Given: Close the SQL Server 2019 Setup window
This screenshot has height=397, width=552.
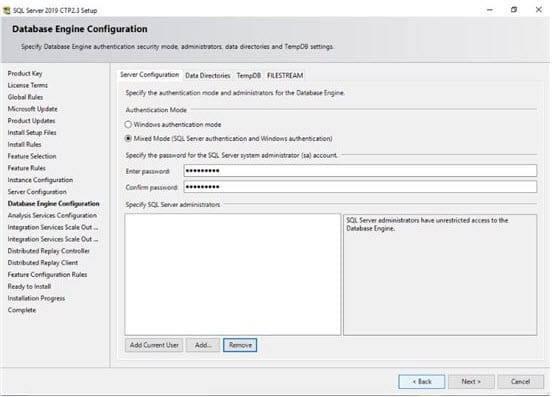Looking at the screenshot, I should pyautogui.click(x=539, y=10).
